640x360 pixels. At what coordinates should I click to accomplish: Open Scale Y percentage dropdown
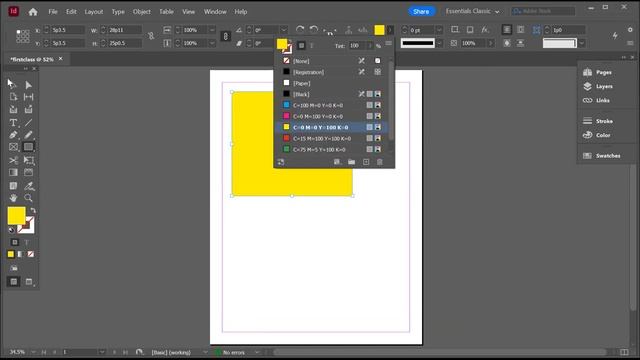tap(212, 43)
